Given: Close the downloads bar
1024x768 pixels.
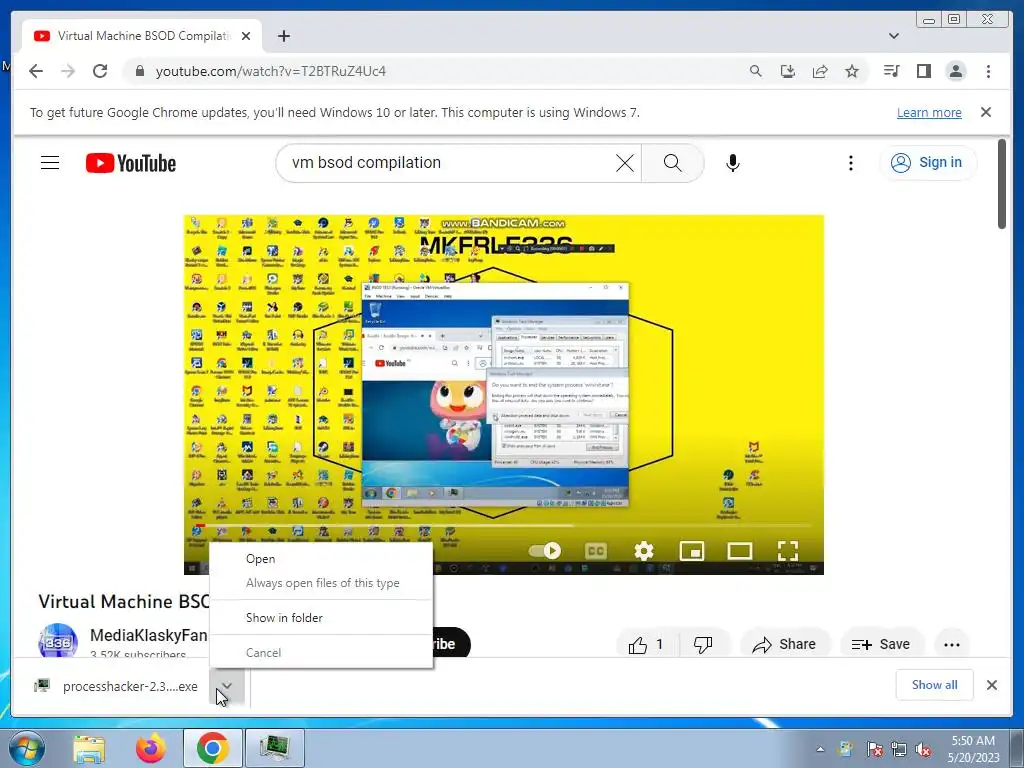Looking at the screenshot, I should tap(991, 684).
